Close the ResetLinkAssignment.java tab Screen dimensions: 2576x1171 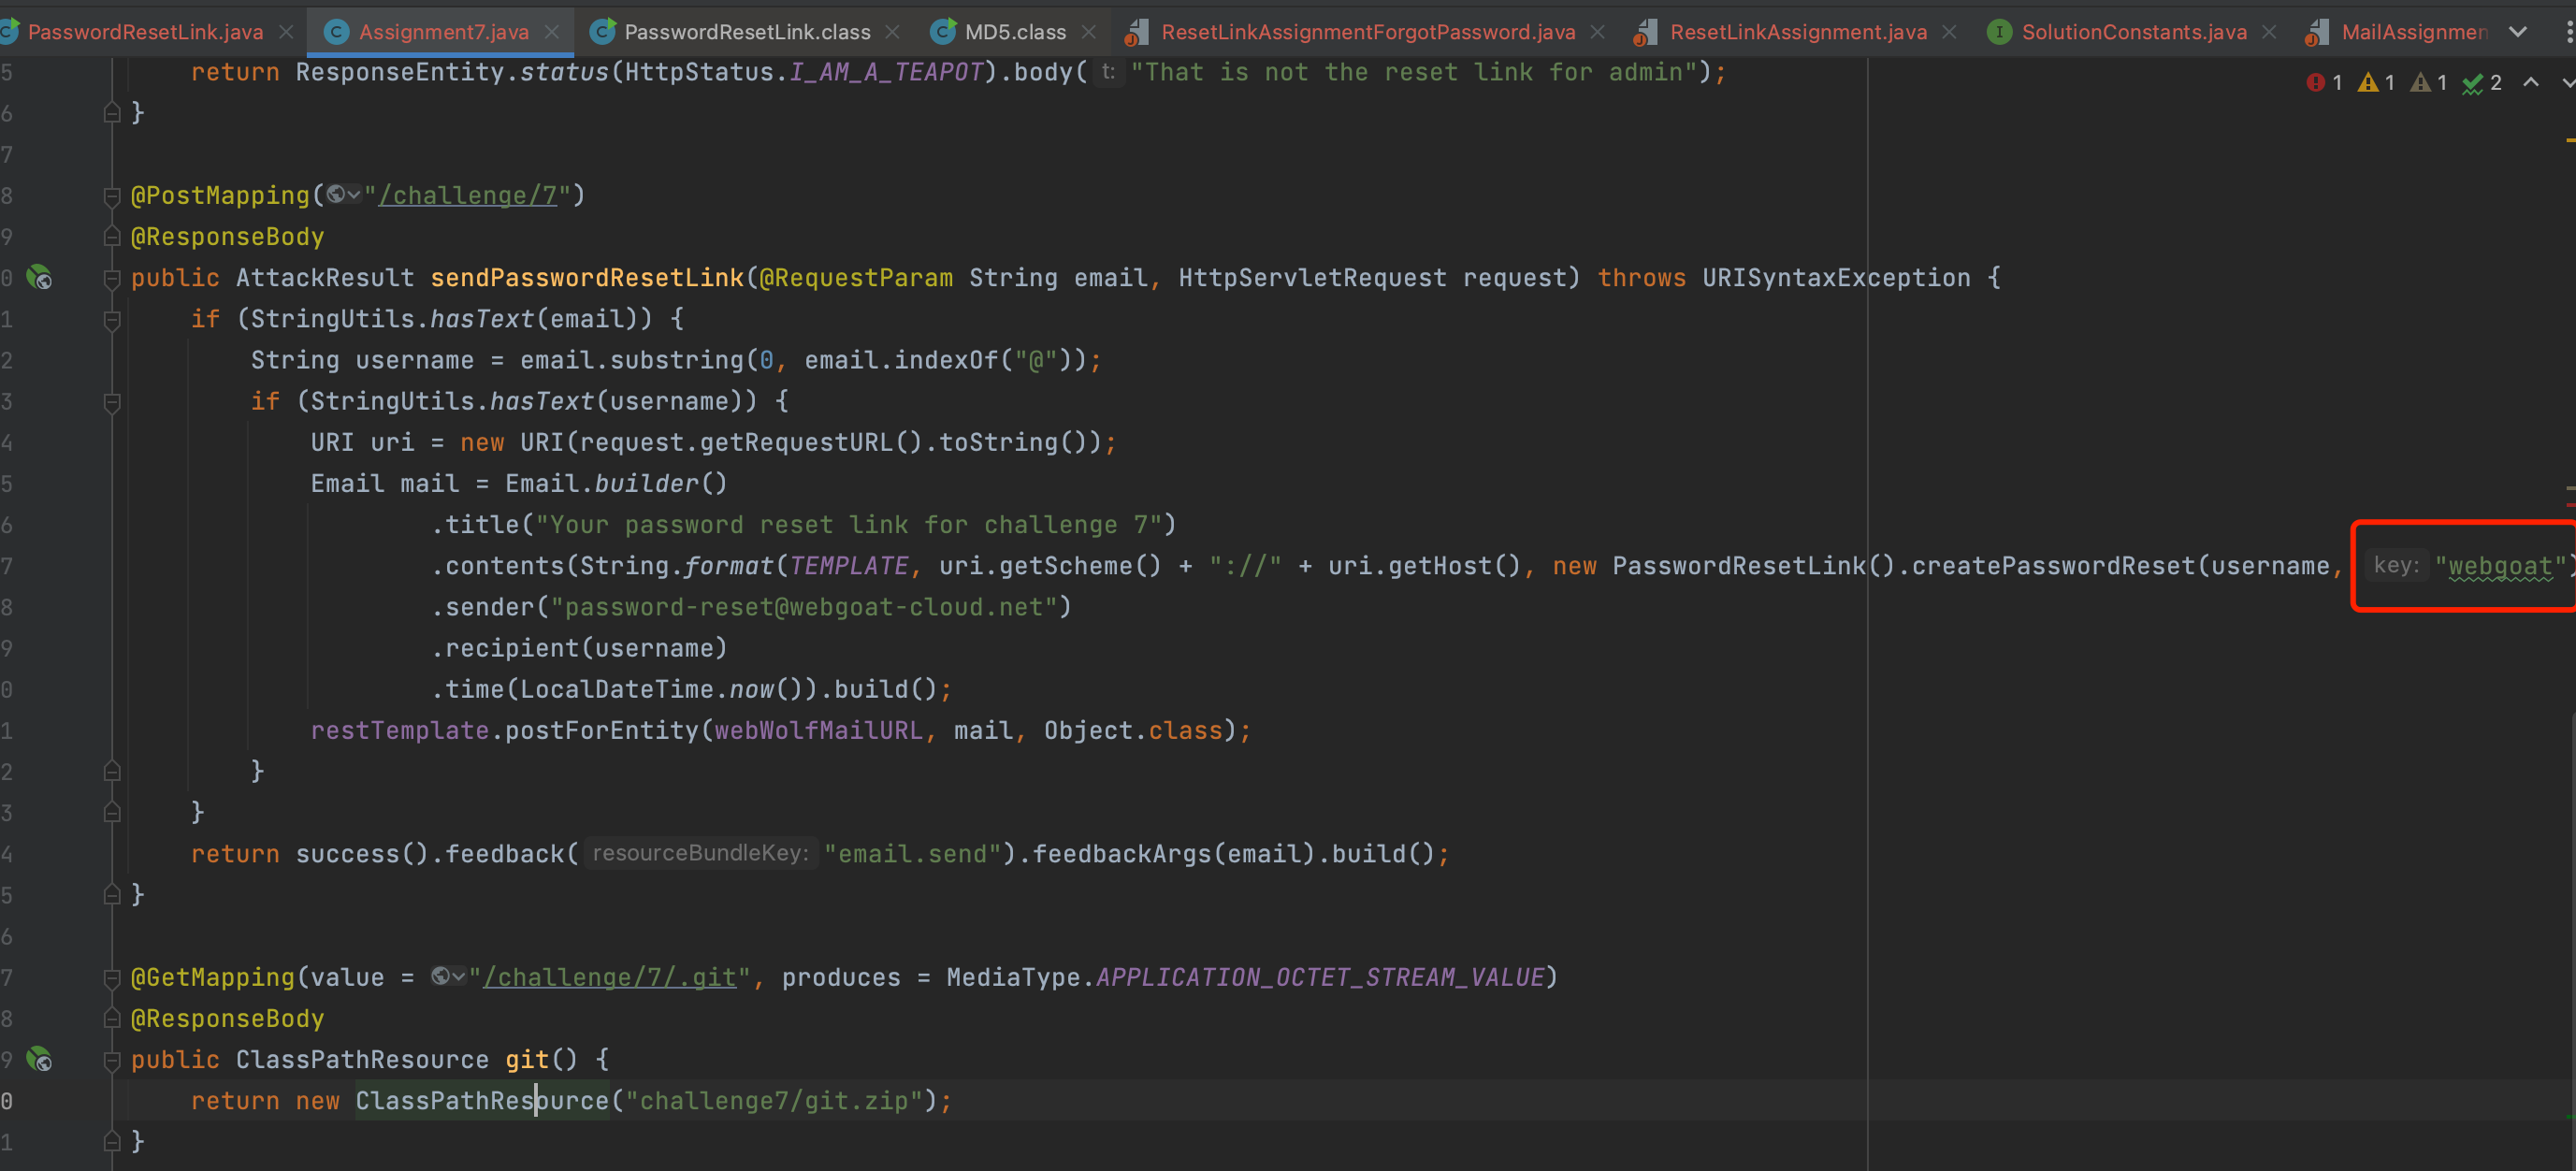click(1949, 32)
